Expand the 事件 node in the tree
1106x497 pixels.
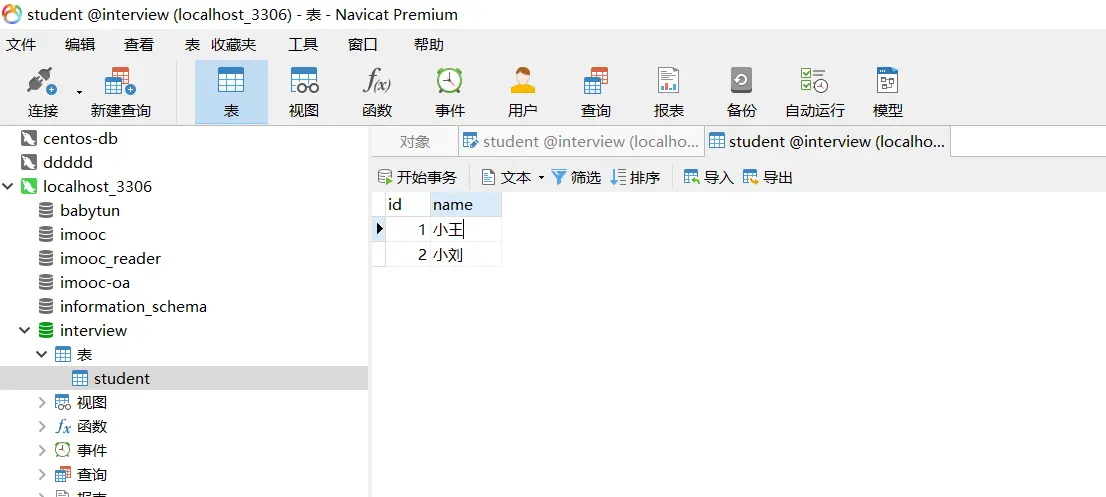[42, 450]
